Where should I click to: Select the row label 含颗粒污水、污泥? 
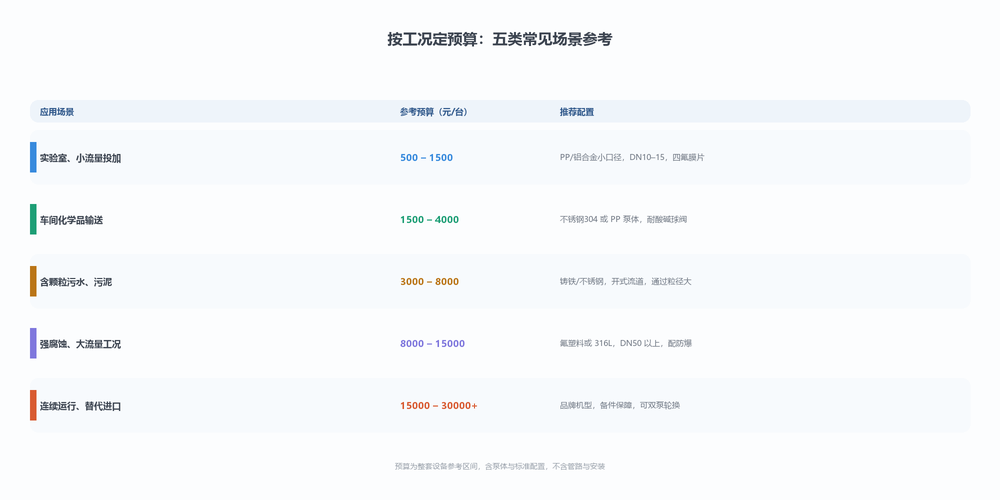click(76, 282)
